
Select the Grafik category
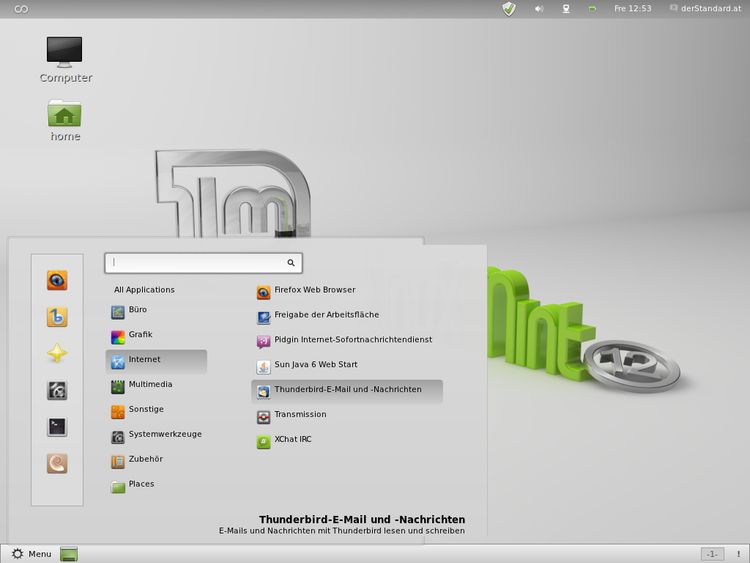[140, 335]
